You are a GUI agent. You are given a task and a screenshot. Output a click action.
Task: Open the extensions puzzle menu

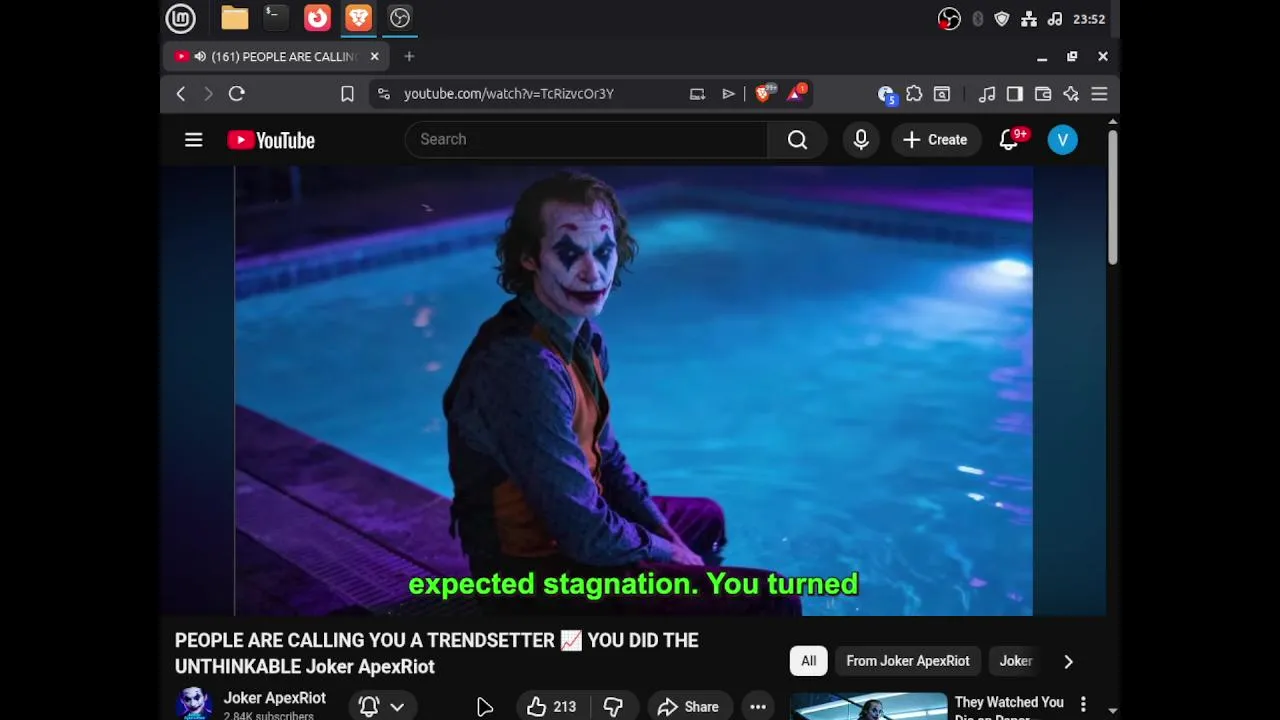pos(914,94)
